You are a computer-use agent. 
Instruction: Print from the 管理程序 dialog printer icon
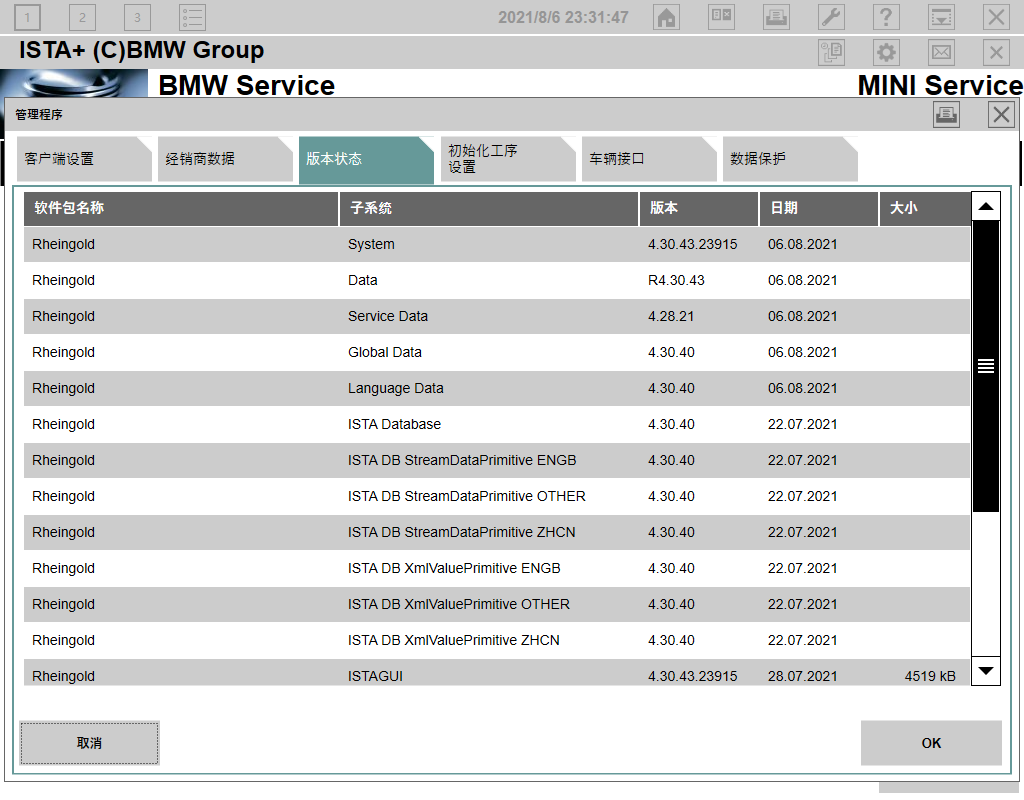coord(946,115)
